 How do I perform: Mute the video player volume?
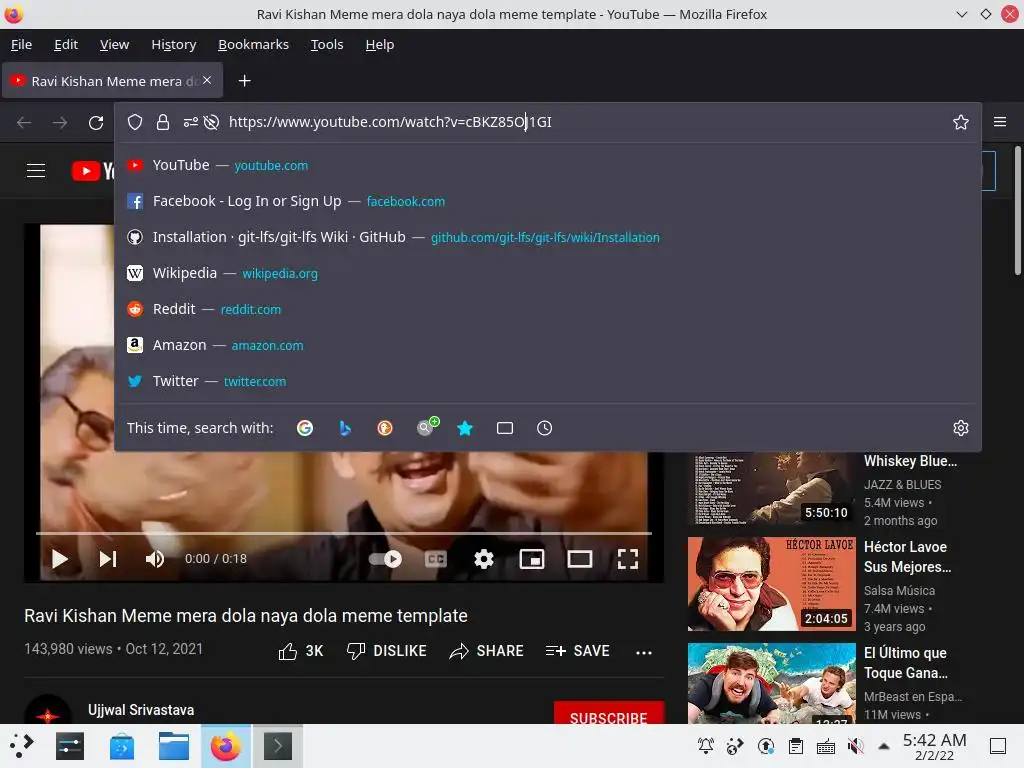pyautogui.click(x=155, y=559)
